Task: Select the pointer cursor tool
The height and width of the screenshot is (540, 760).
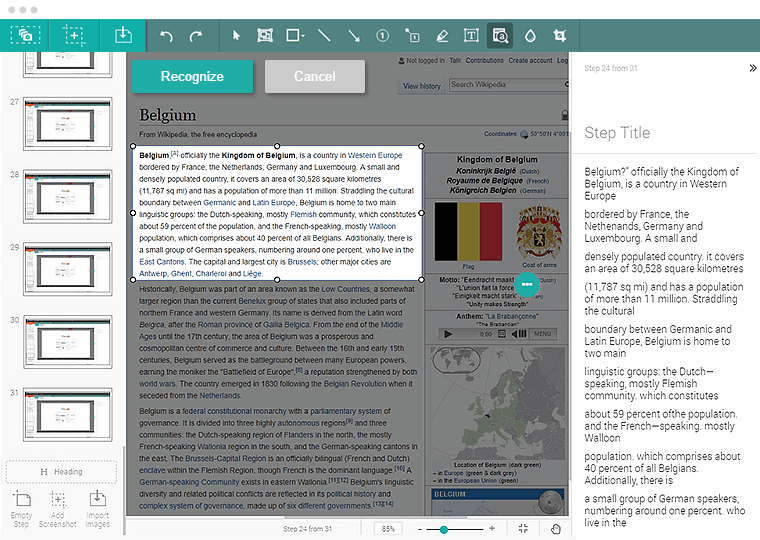Action: point(237,36)
